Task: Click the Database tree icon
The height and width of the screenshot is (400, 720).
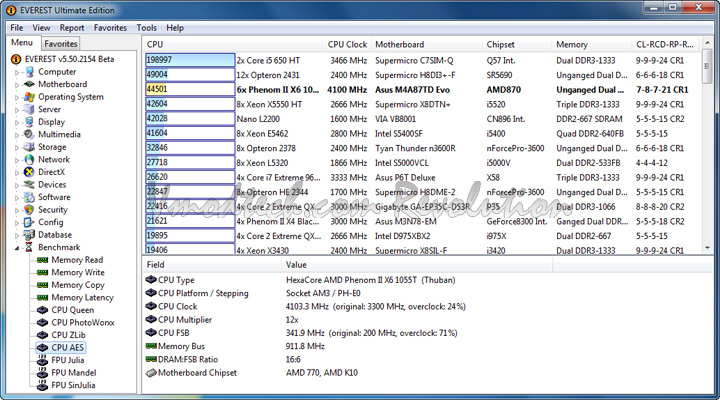Action: point(29,235)
